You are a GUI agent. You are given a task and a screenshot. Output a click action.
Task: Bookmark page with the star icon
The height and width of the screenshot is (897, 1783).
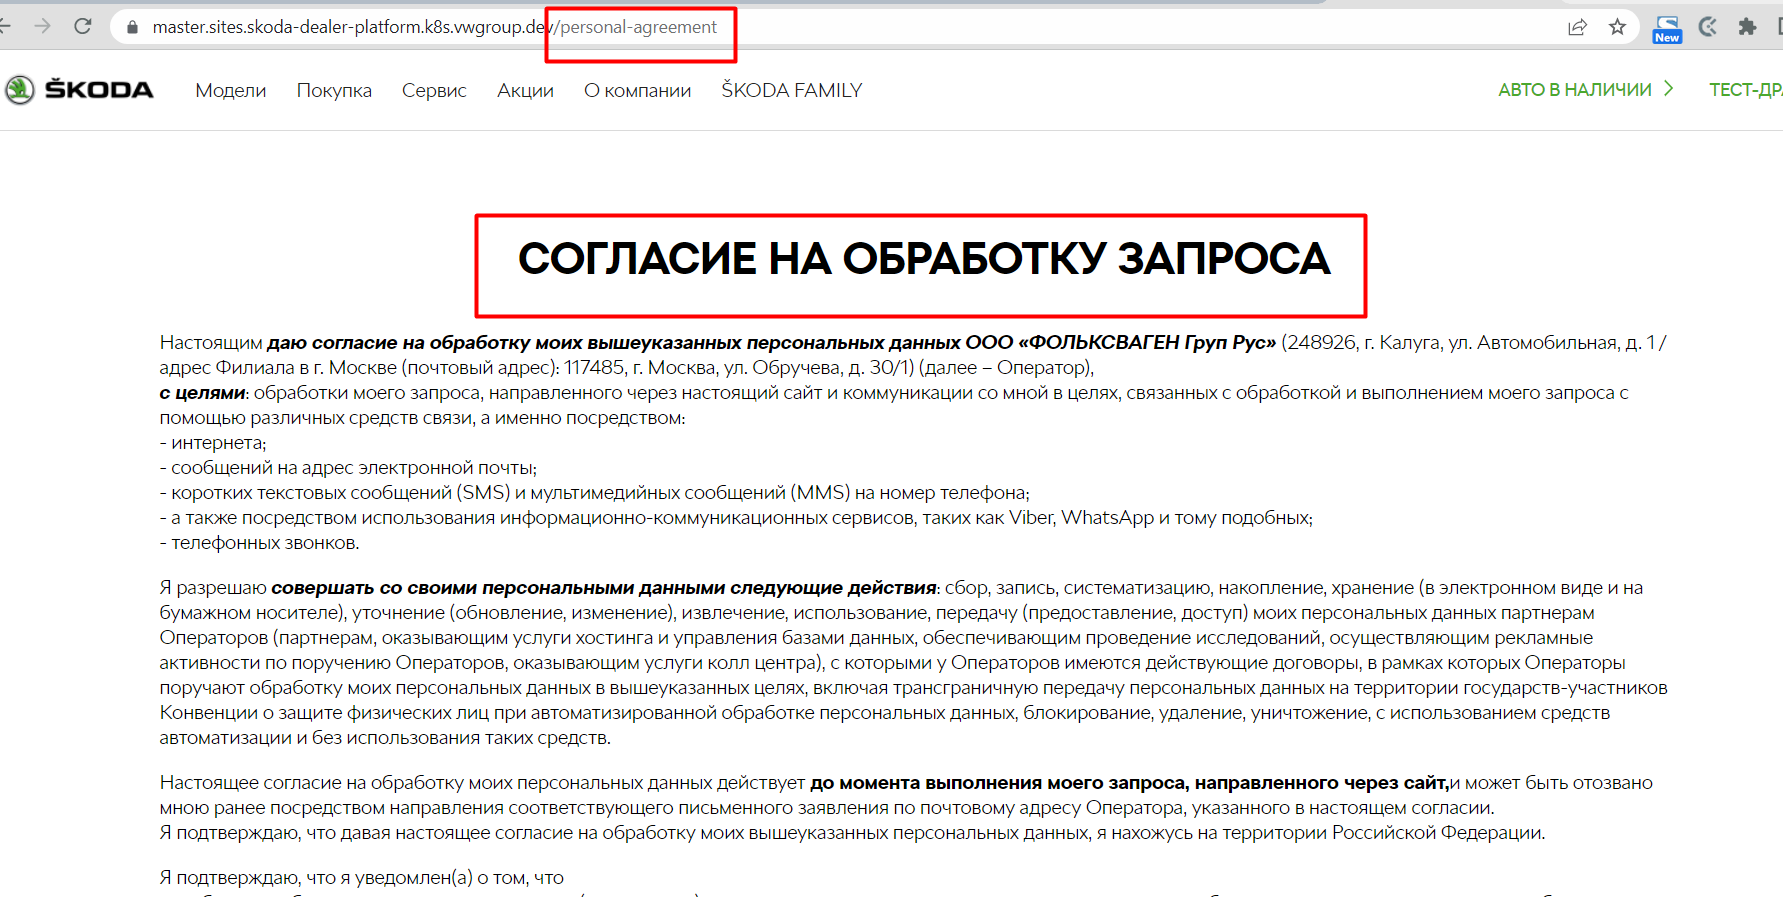pyautogui.click(x=1617, y=27)
